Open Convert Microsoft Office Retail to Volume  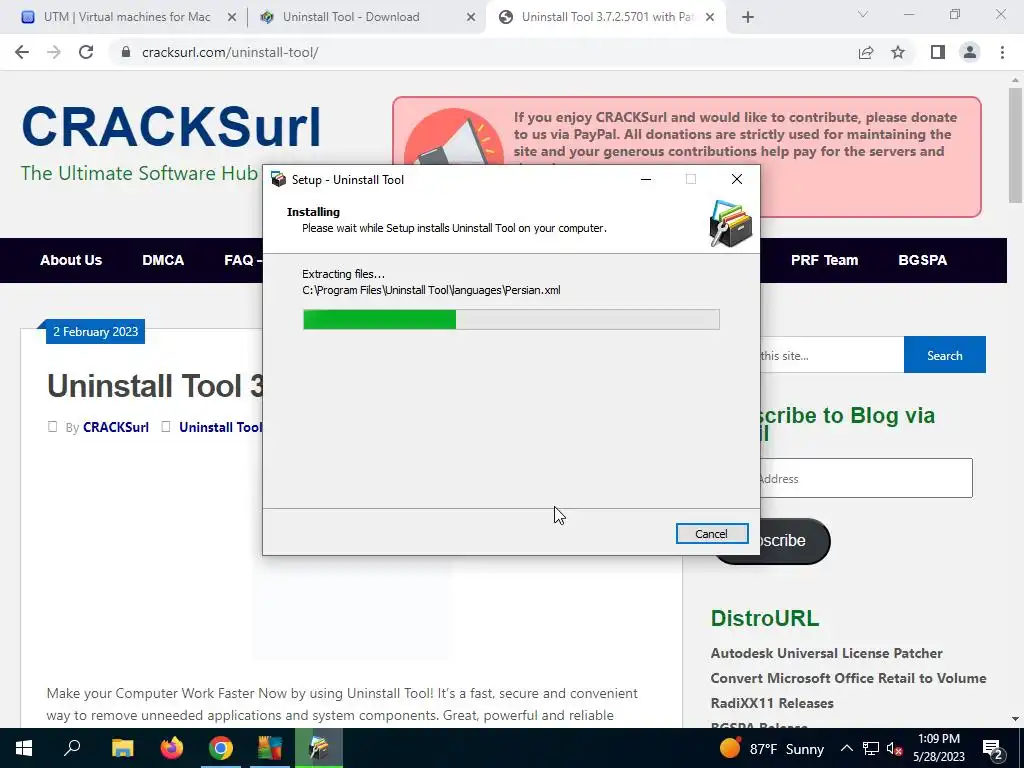pyautogui.click(x=848, y=678)
